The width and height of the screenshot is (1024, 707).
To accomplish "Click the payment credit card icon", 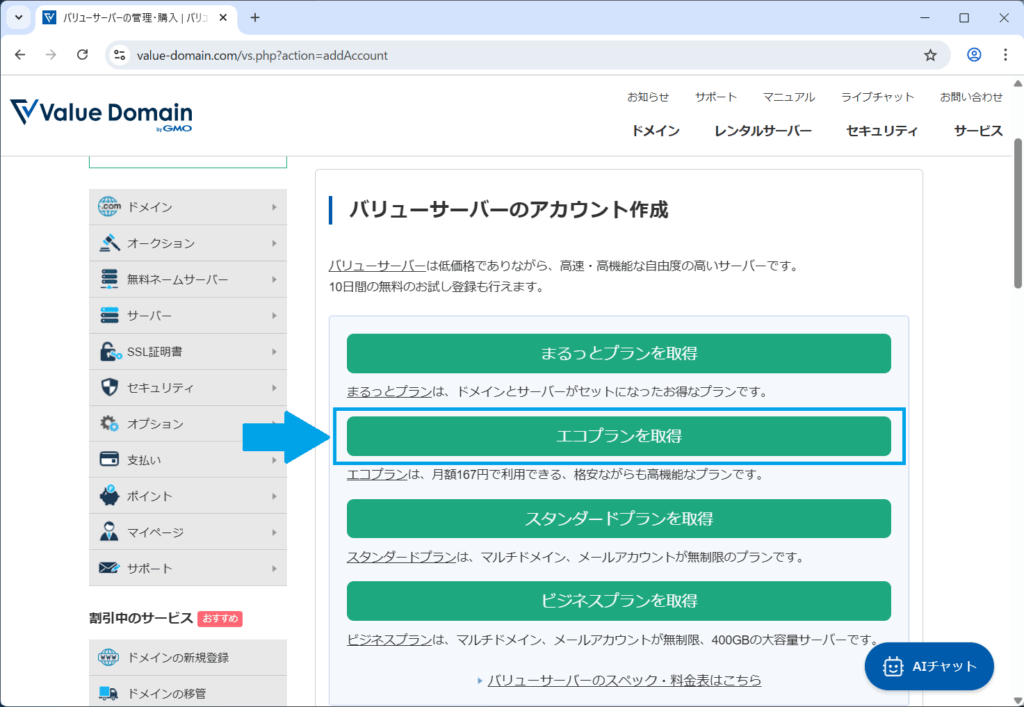I will [x=108, y=460].
